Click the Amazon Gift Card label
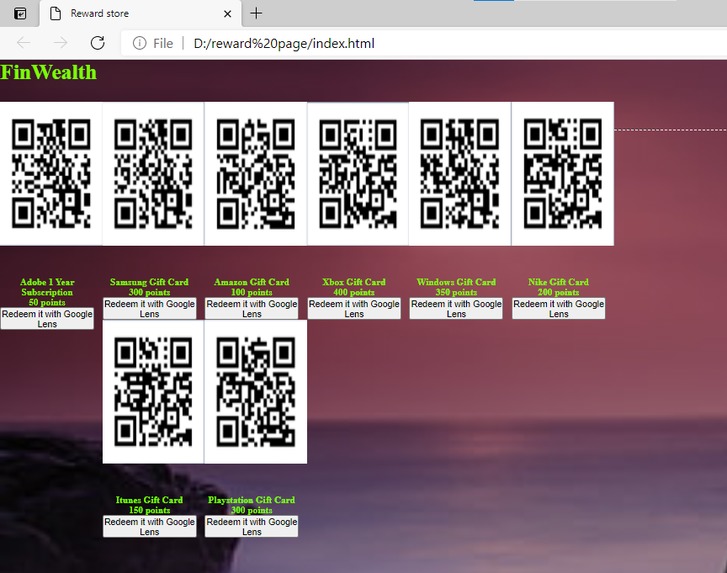 (x=252, y=282)
